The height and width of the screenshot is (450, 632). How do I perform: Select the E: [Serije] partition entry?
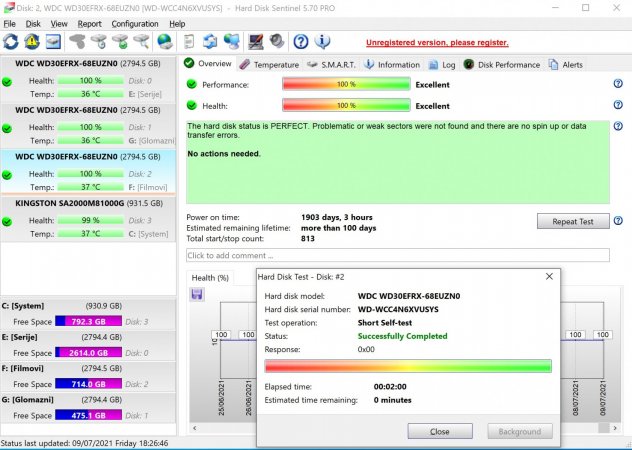[x=88, y=345]
